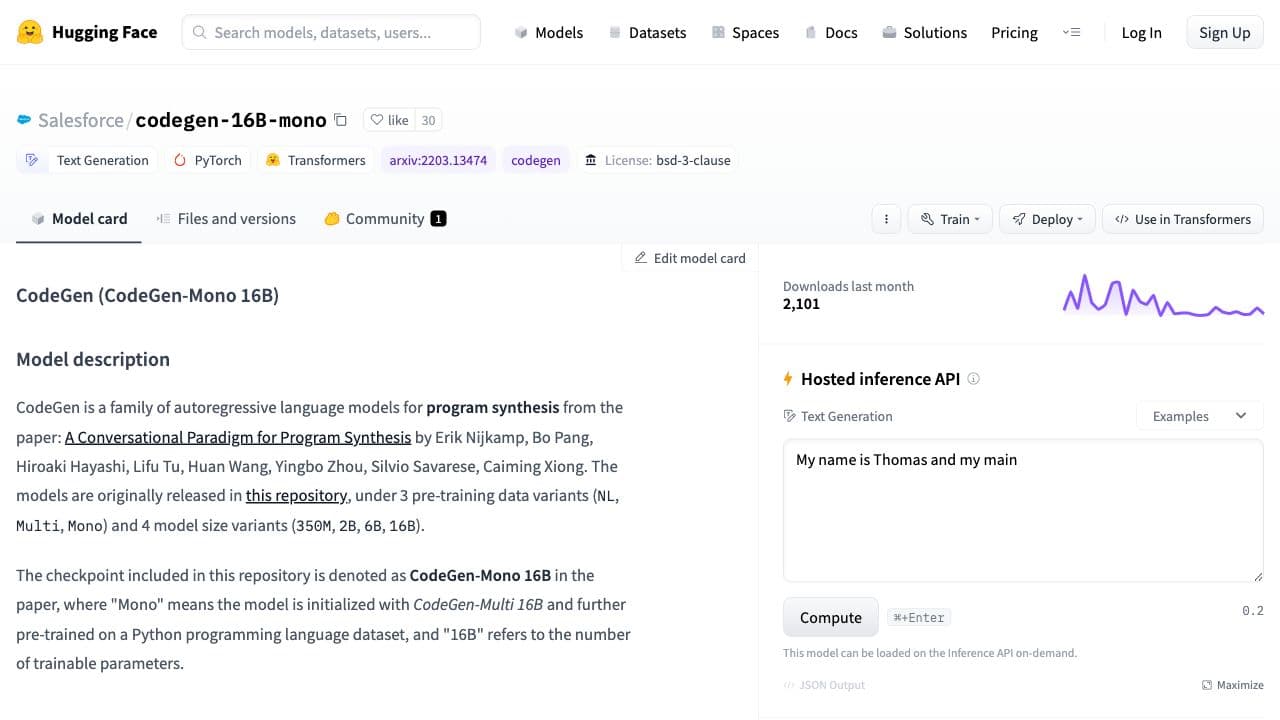Open the Community tab
The height and width of the screenshot is (720, 1280).
pos(384,219)
